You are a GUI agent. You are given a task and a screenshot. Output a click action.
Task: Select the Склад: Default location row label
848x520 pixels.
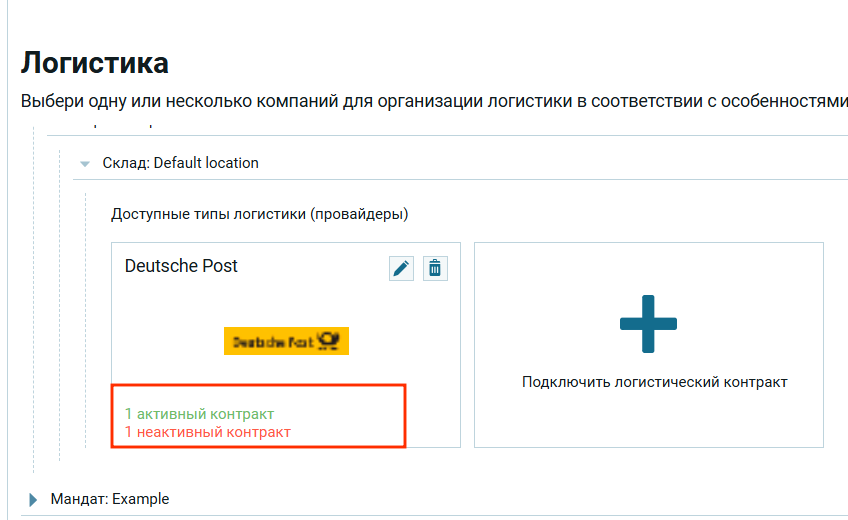click(180, 163)
